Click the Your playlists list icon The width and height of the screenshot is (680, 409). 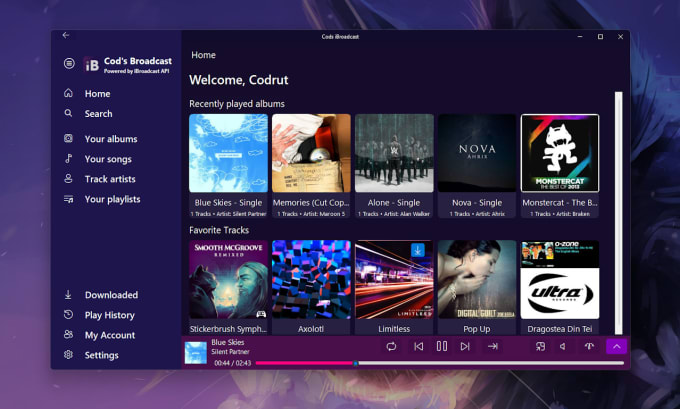69,199
